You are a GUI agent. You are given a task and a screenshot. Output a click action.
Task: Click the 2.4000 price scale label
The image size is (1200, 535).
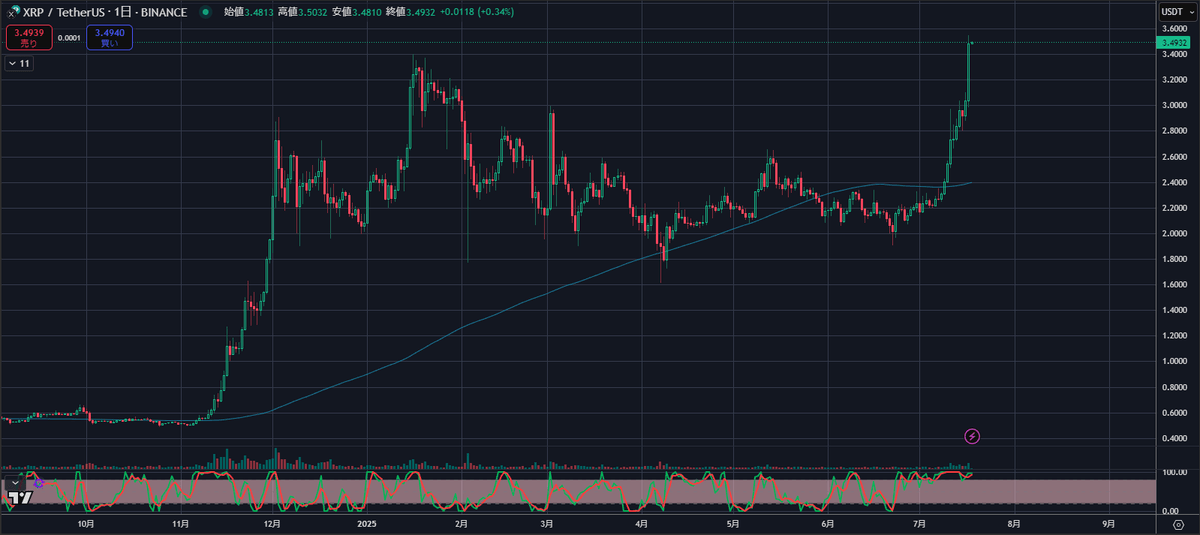(x=1174, y=183)
